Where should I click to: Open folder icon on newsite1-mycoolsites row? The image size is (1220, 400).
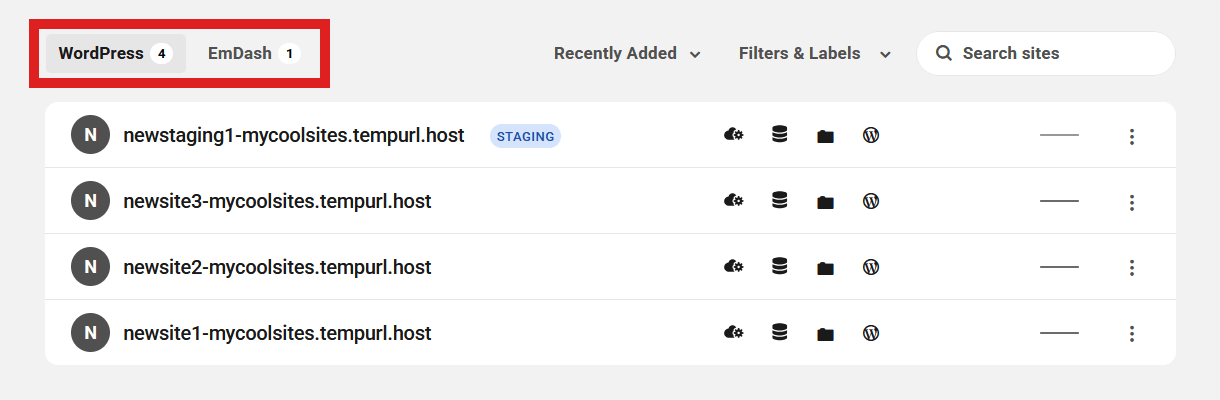[825, 334]
